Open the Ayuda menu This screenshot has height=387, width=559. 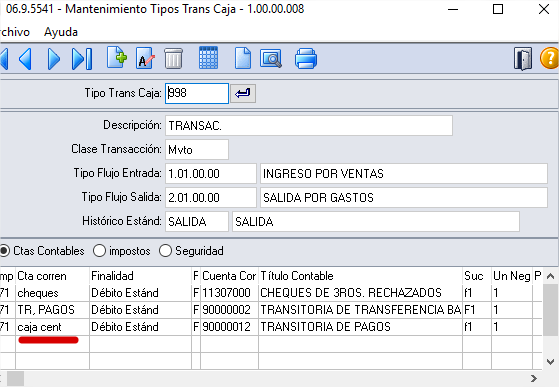click(x=61, y=32)
